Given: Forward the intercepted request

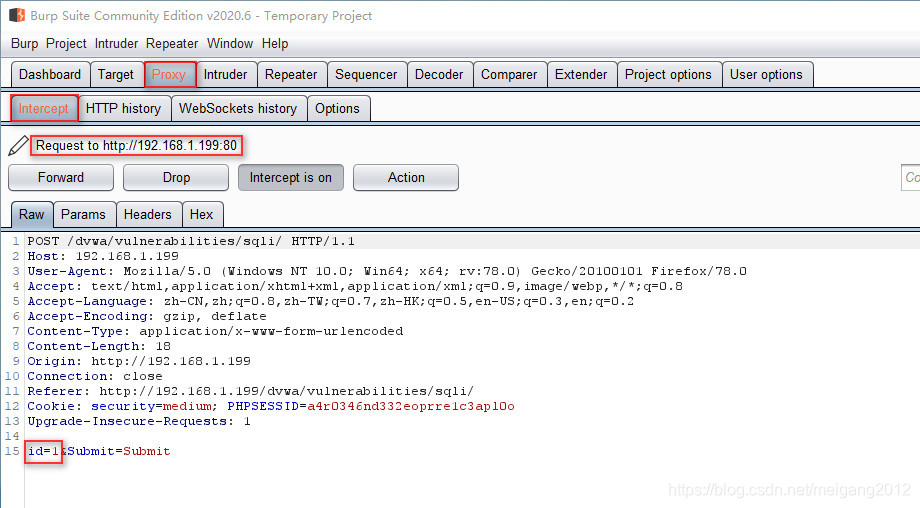Looking at the screenshot, I should click(61, 178).
